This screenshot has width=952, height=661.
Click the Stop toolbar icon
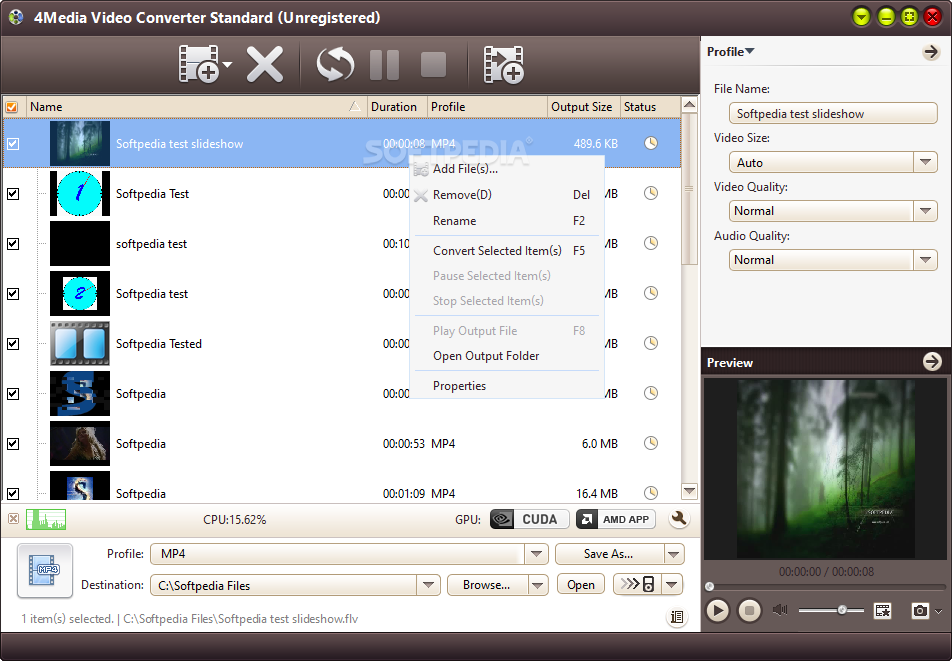(434, 64)
